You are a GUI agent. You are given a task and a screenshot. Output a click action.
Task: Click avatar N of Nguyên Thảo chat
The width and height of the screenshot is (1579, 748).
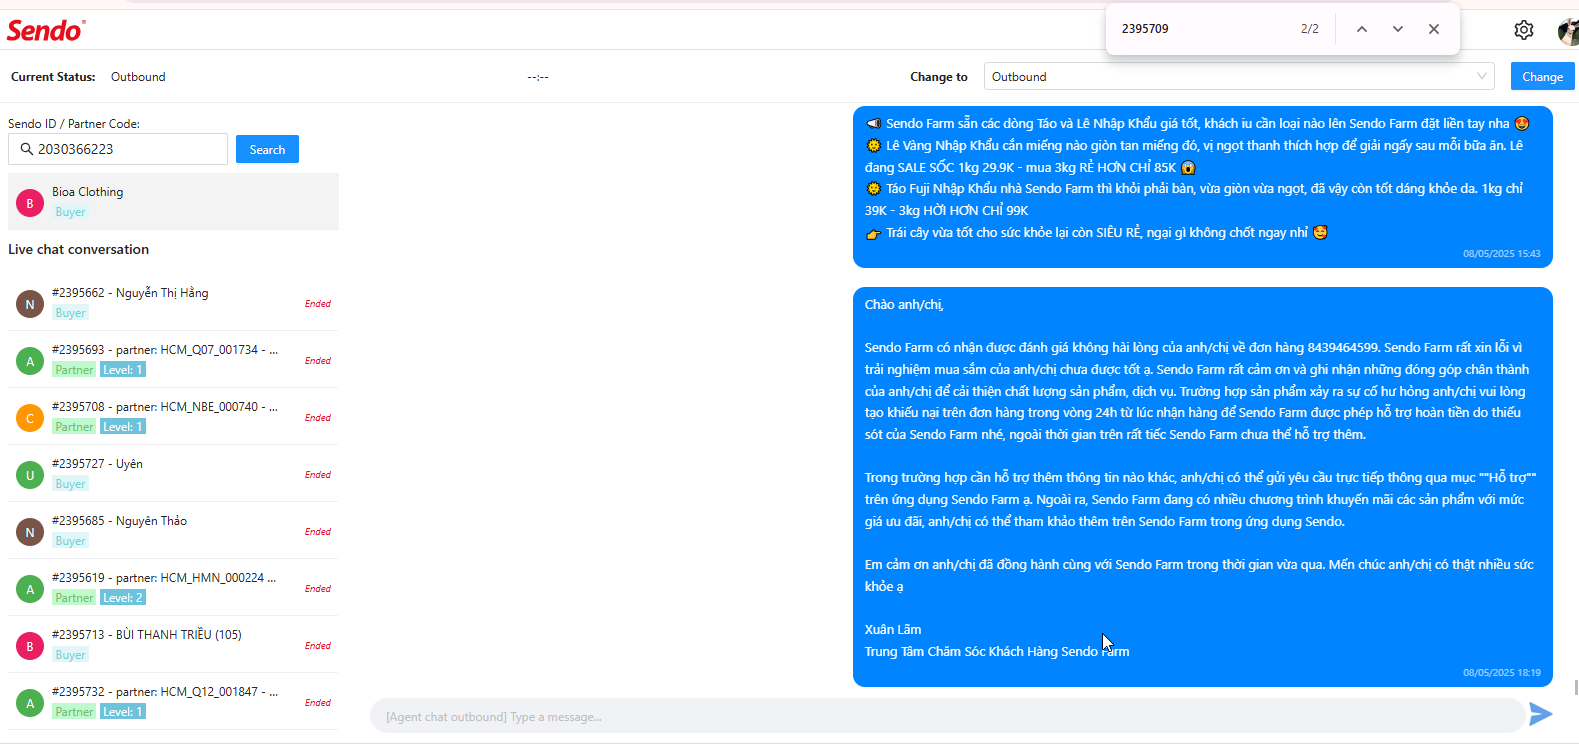point(30,532)
